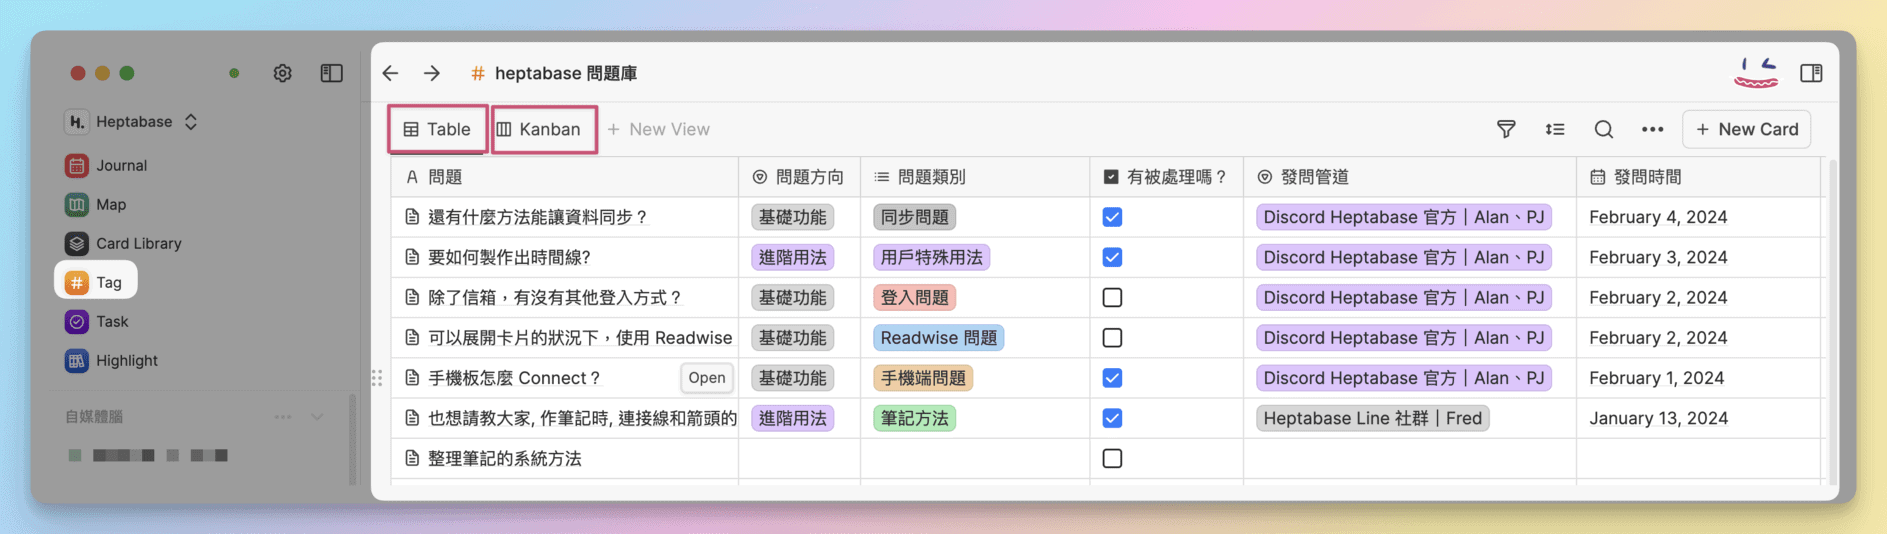The width and height of the screenshot is (1887, 534).
Task: Click the drag handle beside 手機板怎麼 Connect
Action: (x=377, y=378)
